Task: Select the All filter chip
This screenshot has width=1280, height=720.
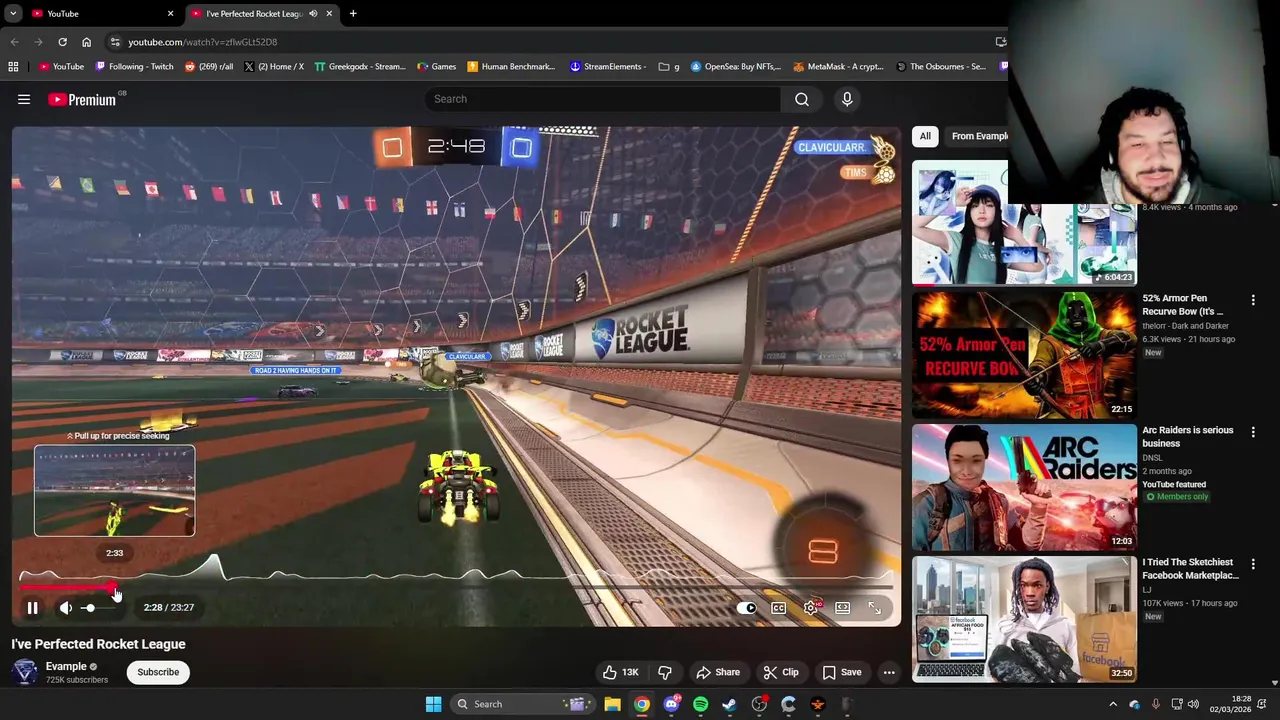Action: [x=925, y=136]
